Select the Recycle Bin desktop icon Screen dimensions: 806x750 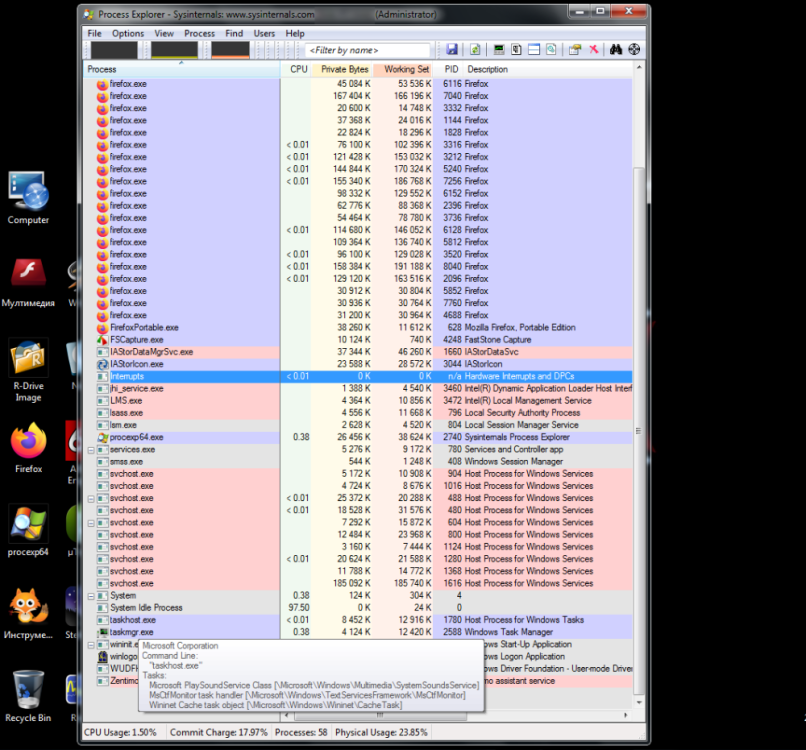click(x=28, y=697)
